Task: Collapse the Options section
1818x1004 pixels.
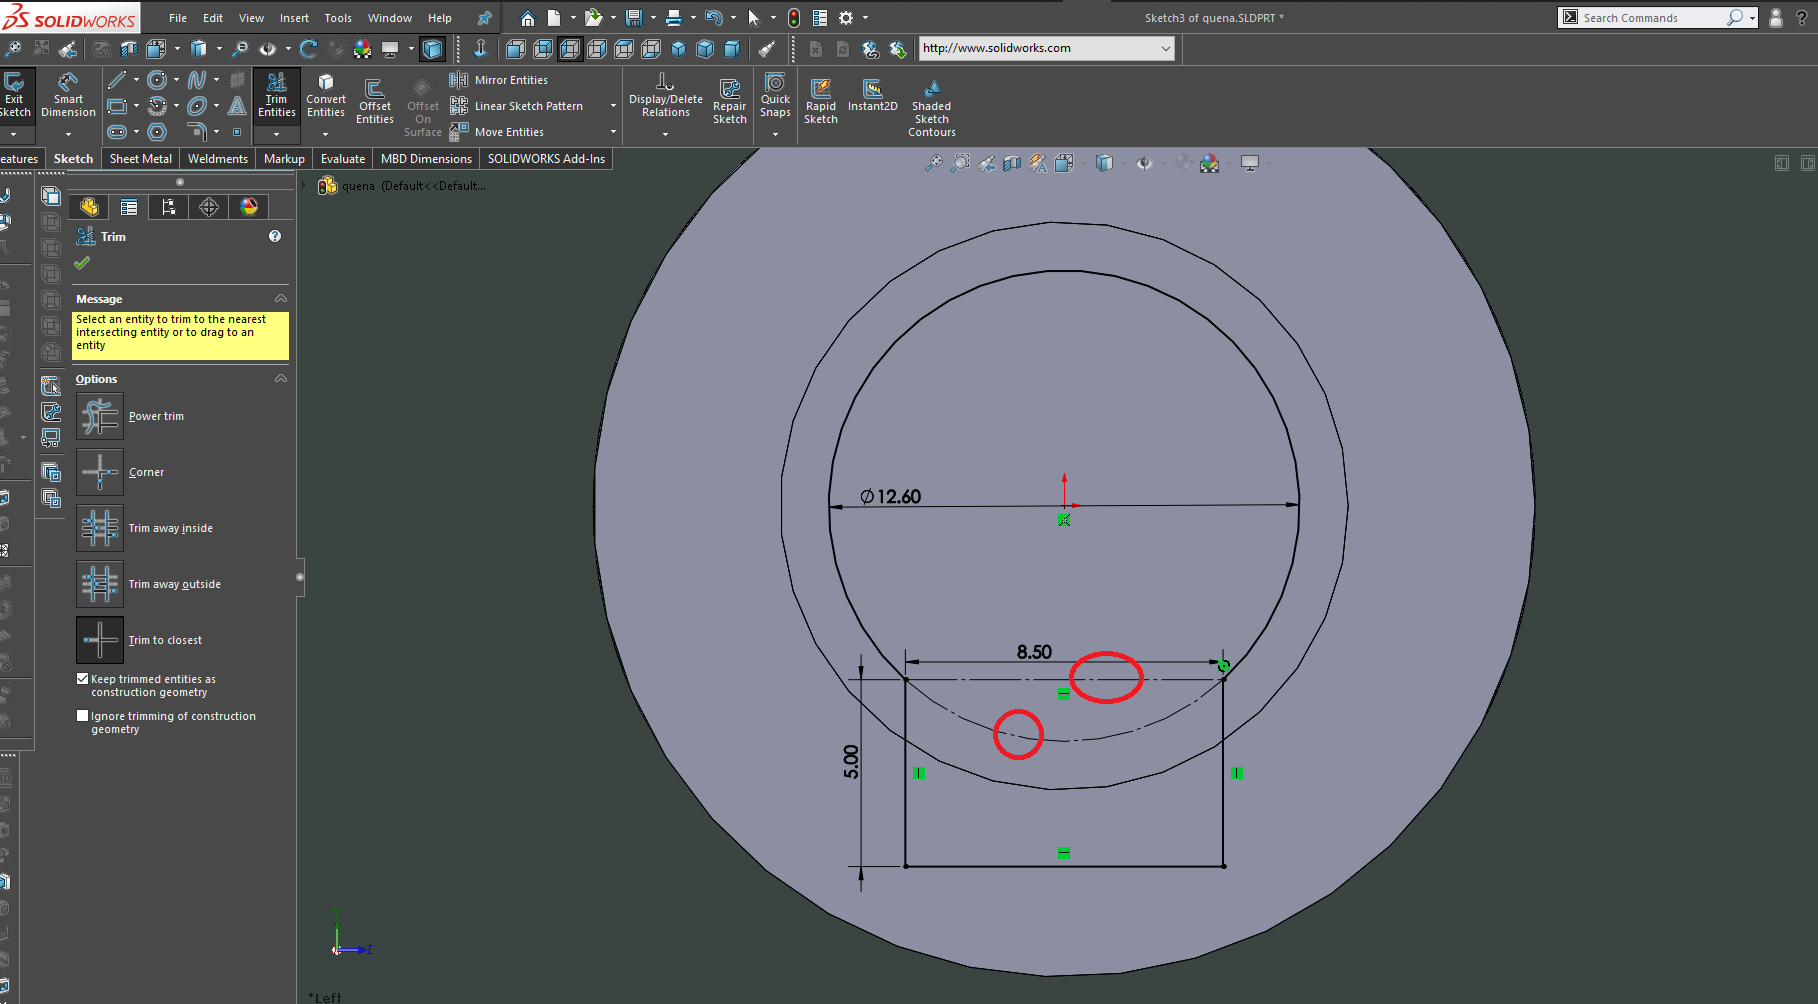Action: [x=281, y=379]
